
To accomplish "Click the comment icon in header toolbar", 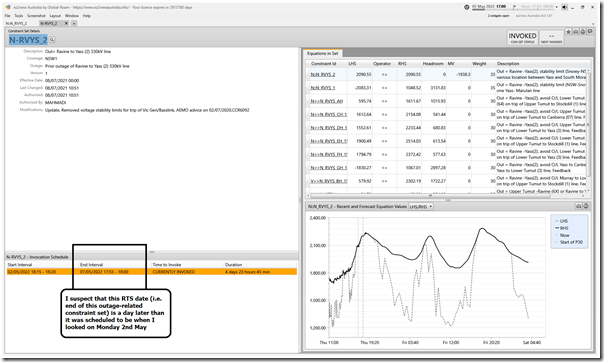I will (590, 32).
